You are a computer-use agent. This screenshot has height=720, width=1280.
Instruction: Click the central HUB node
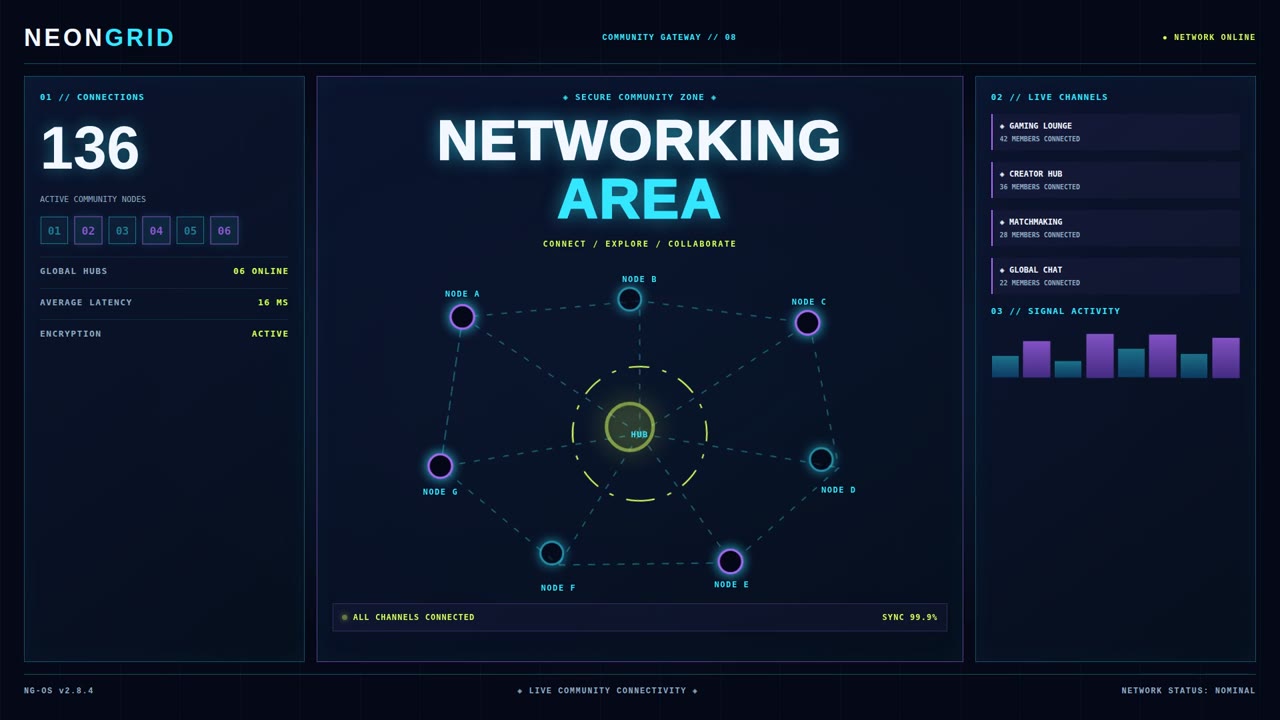[630, 427]
